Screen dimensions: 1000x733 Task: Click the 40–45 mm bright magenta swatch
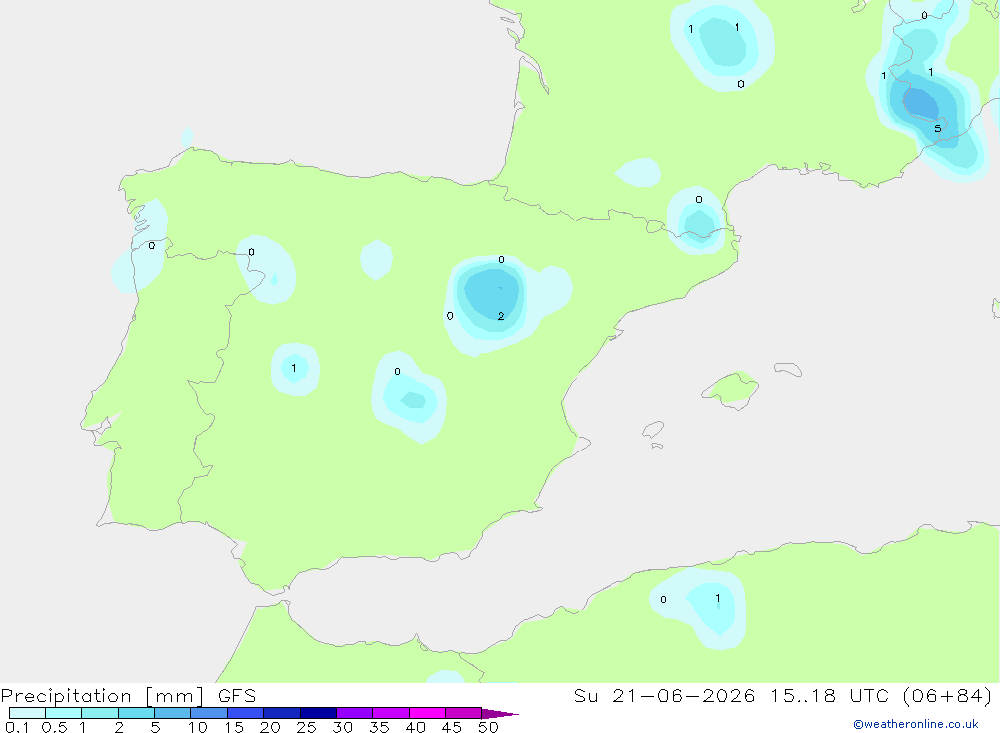coord(427,713)
